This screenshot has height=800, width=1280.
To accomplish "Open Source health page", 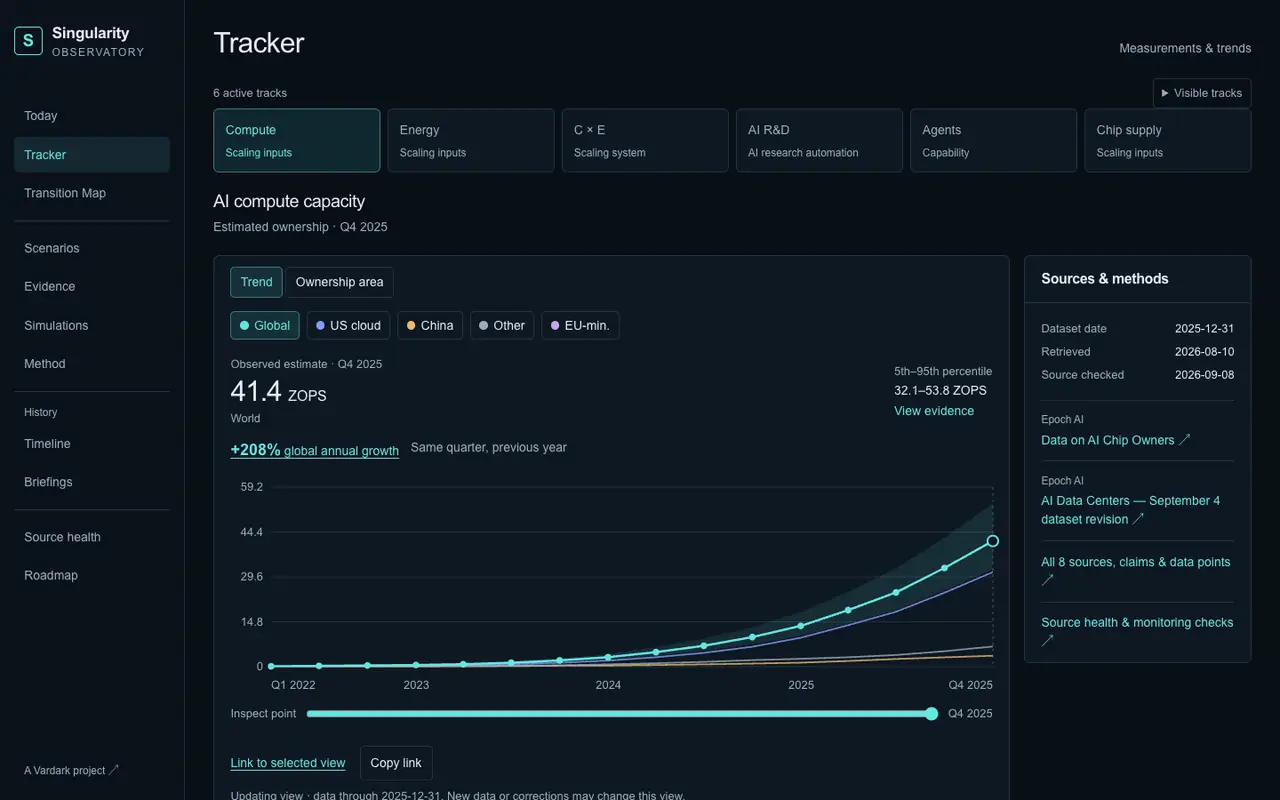I will (92, 537).
